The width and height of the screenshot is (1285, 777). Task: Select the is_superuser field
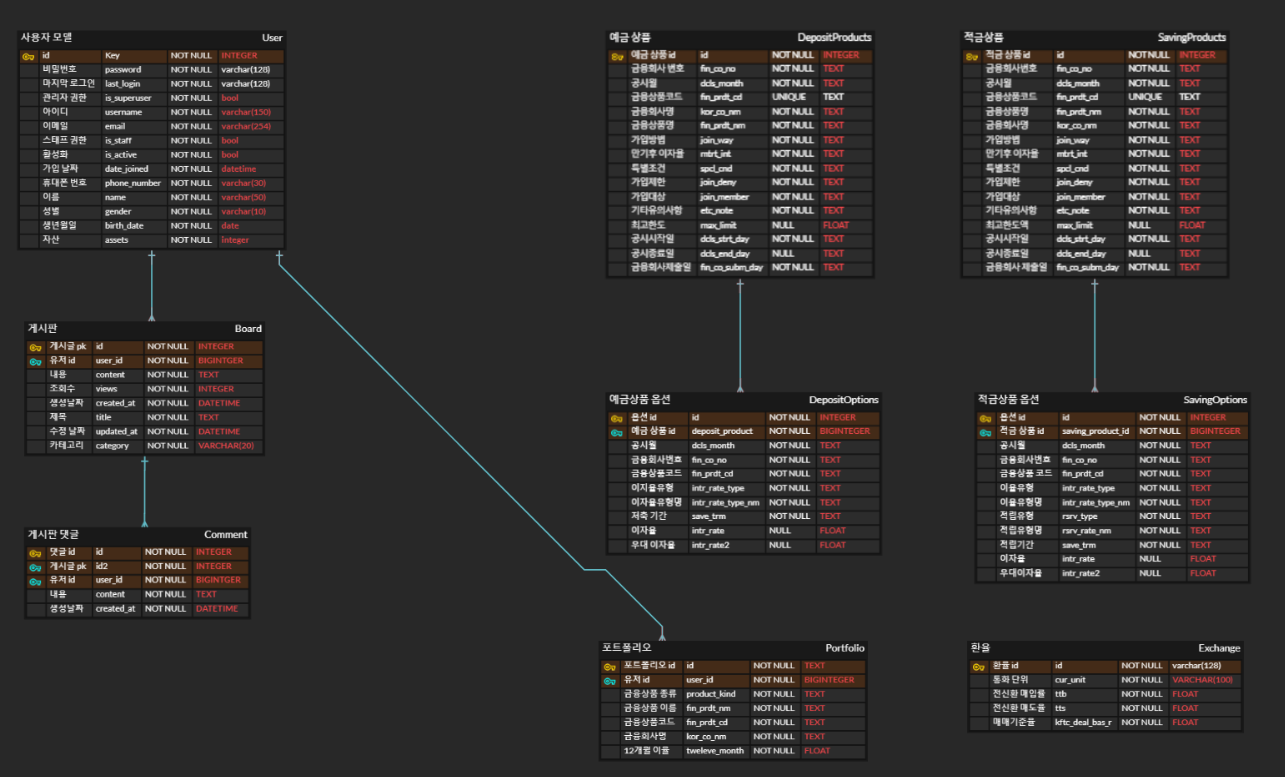pos(126,98)
